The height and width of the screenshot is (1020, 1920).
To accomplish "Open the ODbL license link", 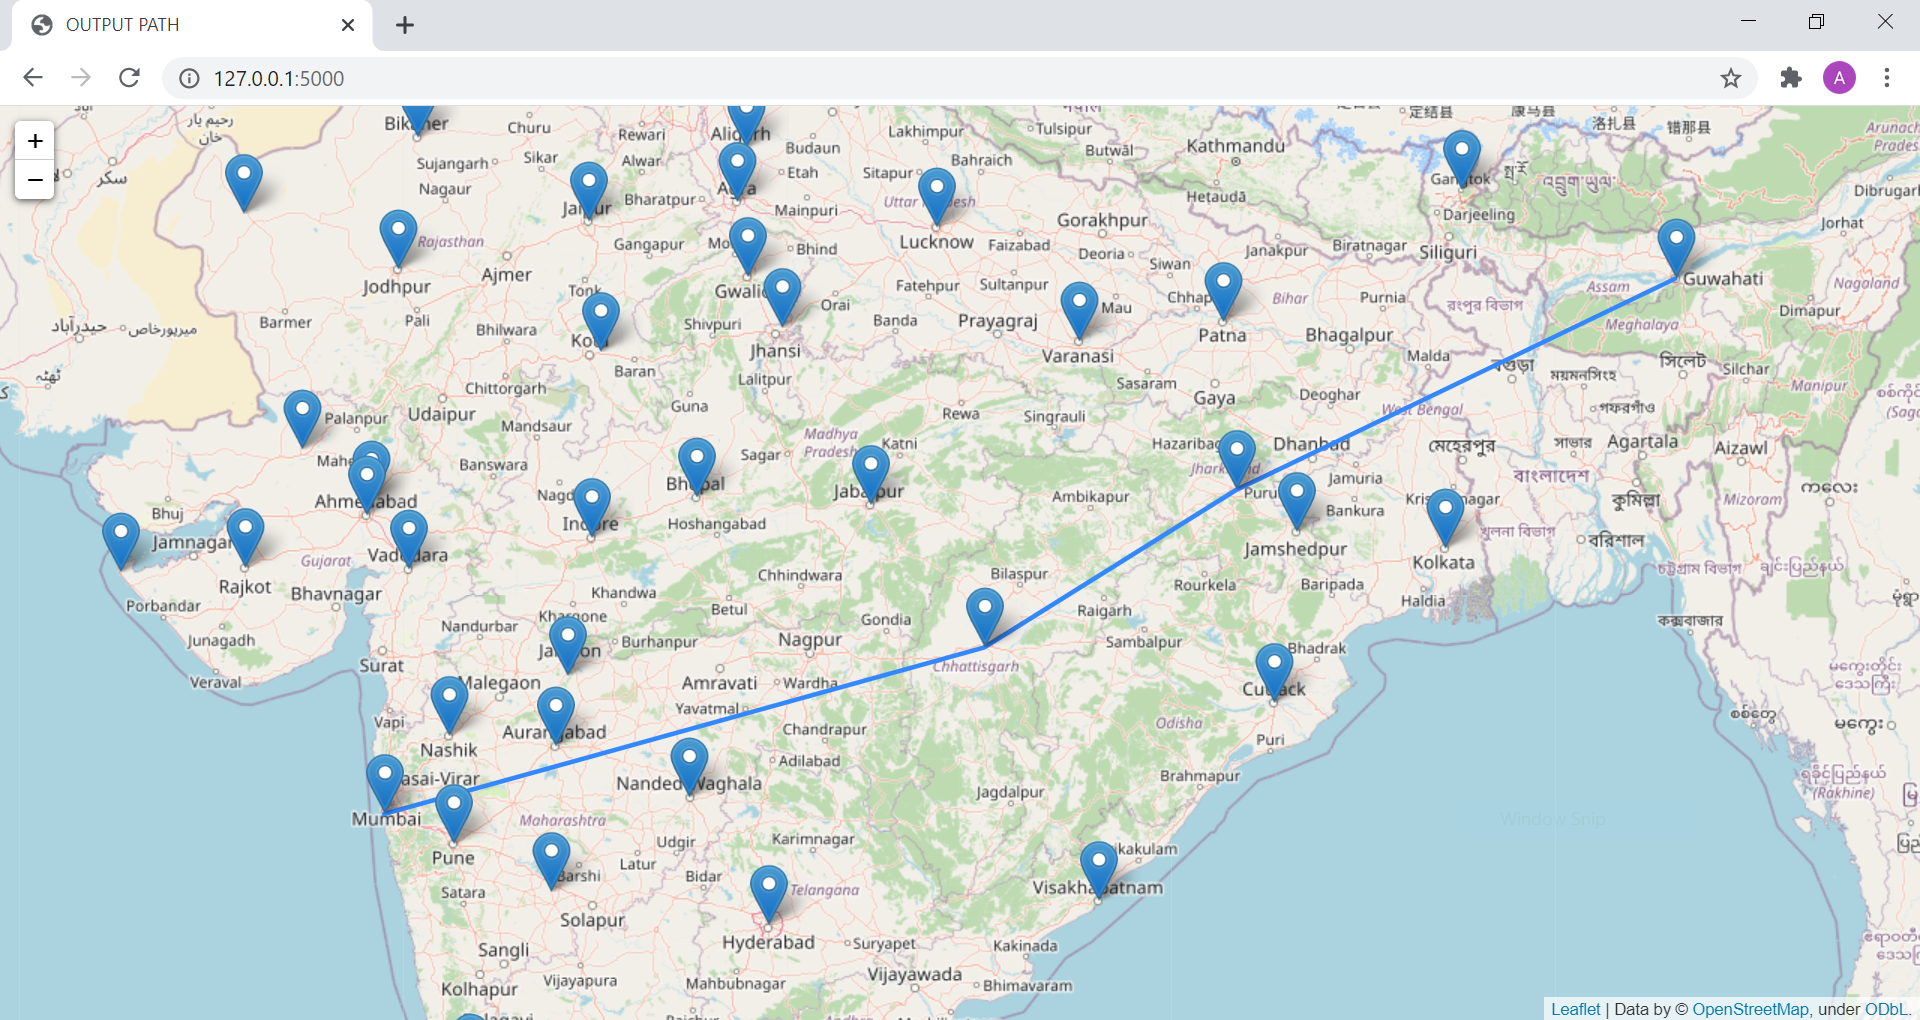I will click(x=1886, y=1009).
